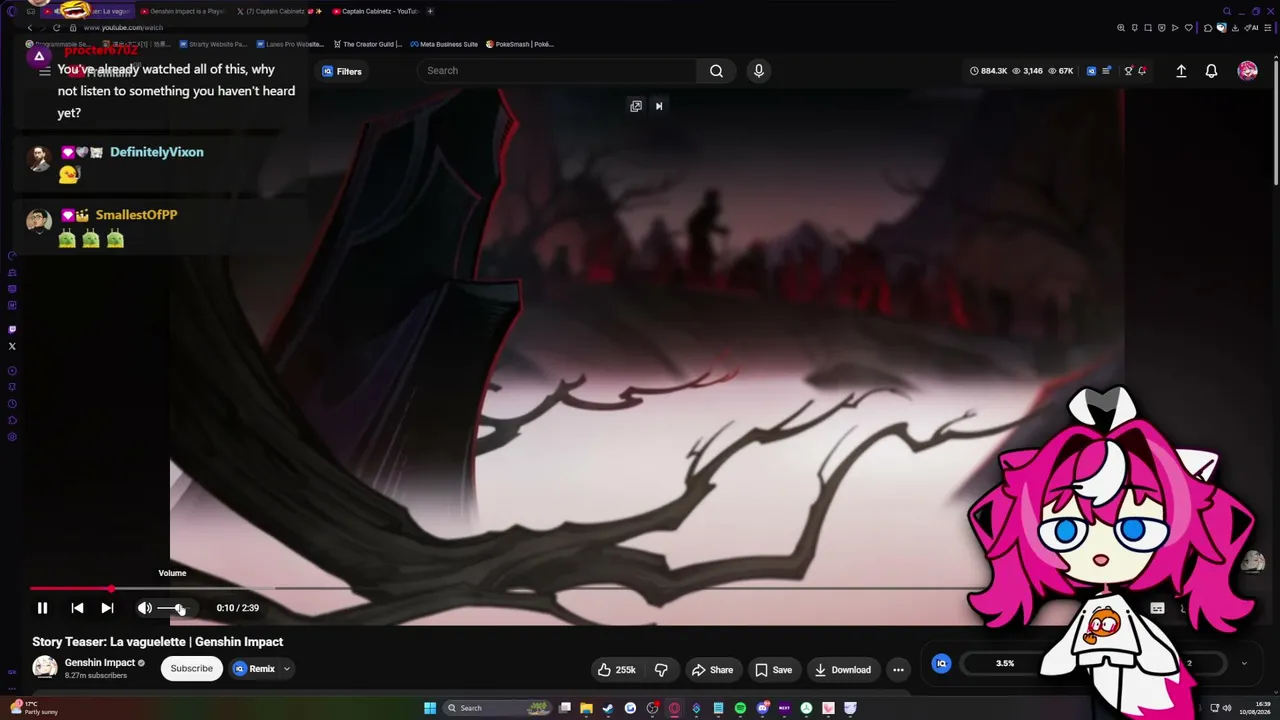Like the video with 255k likes
1280x720 pixels.
point(616,670)
